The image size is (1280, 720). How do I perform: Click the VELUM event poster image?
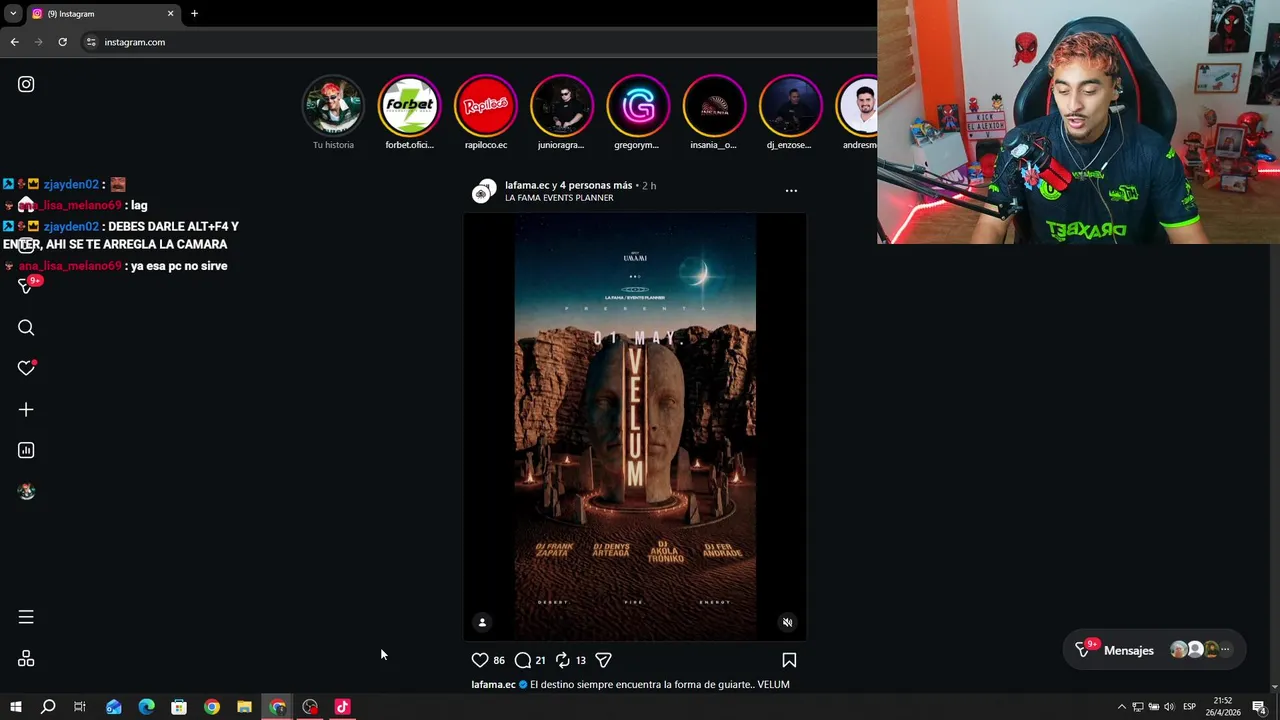coord(635,426)
